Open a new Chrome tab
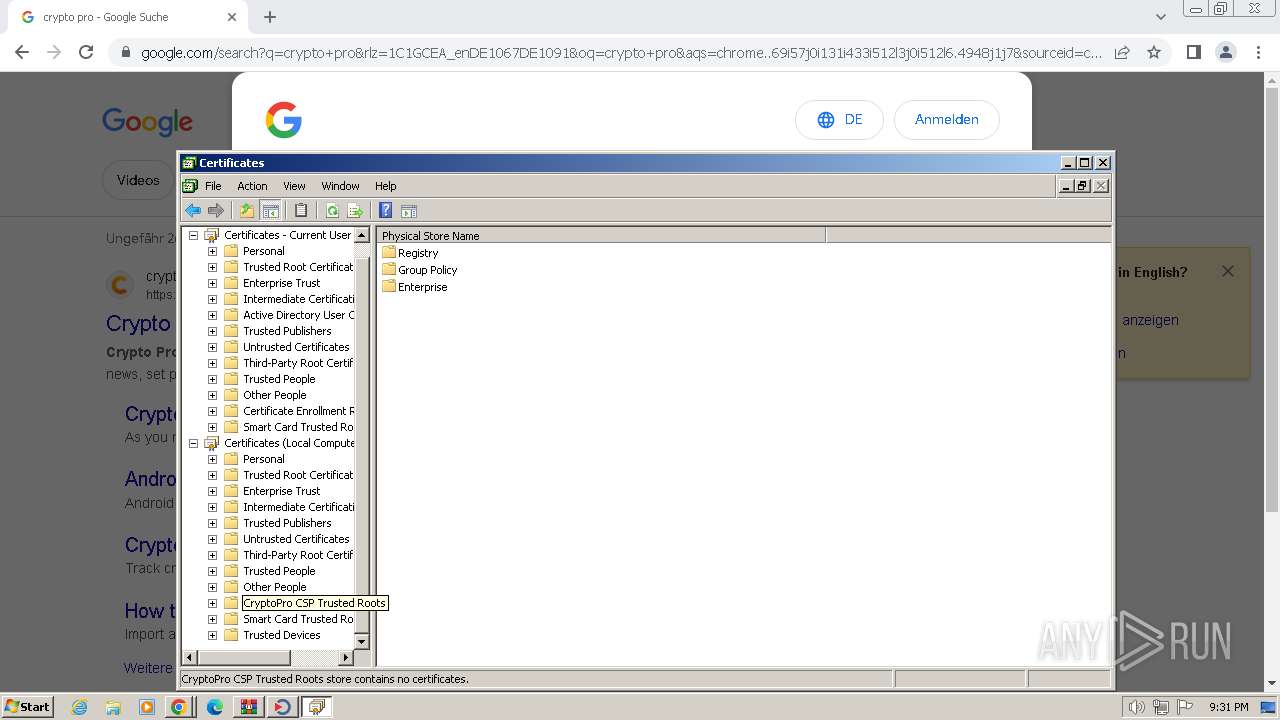Screen dimensions: 1280x720 point(270,17)
